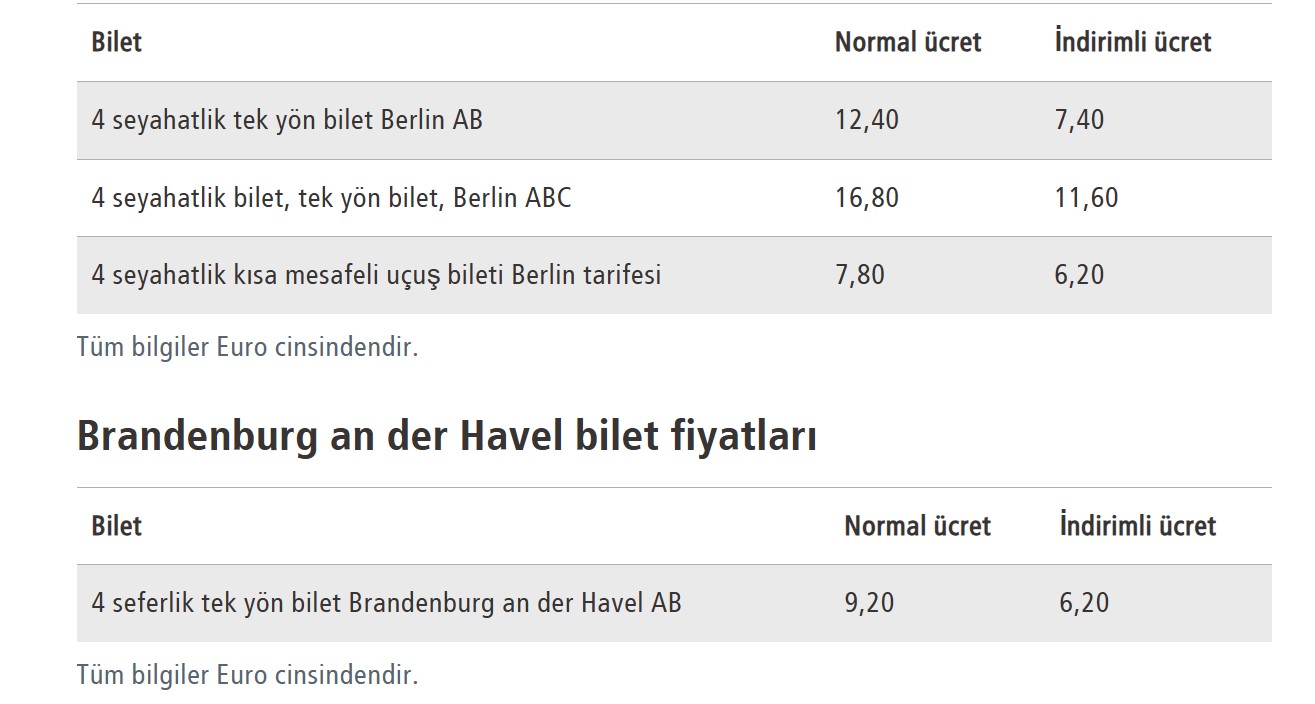Click the 9,20 normal fare value

[869, 603]
